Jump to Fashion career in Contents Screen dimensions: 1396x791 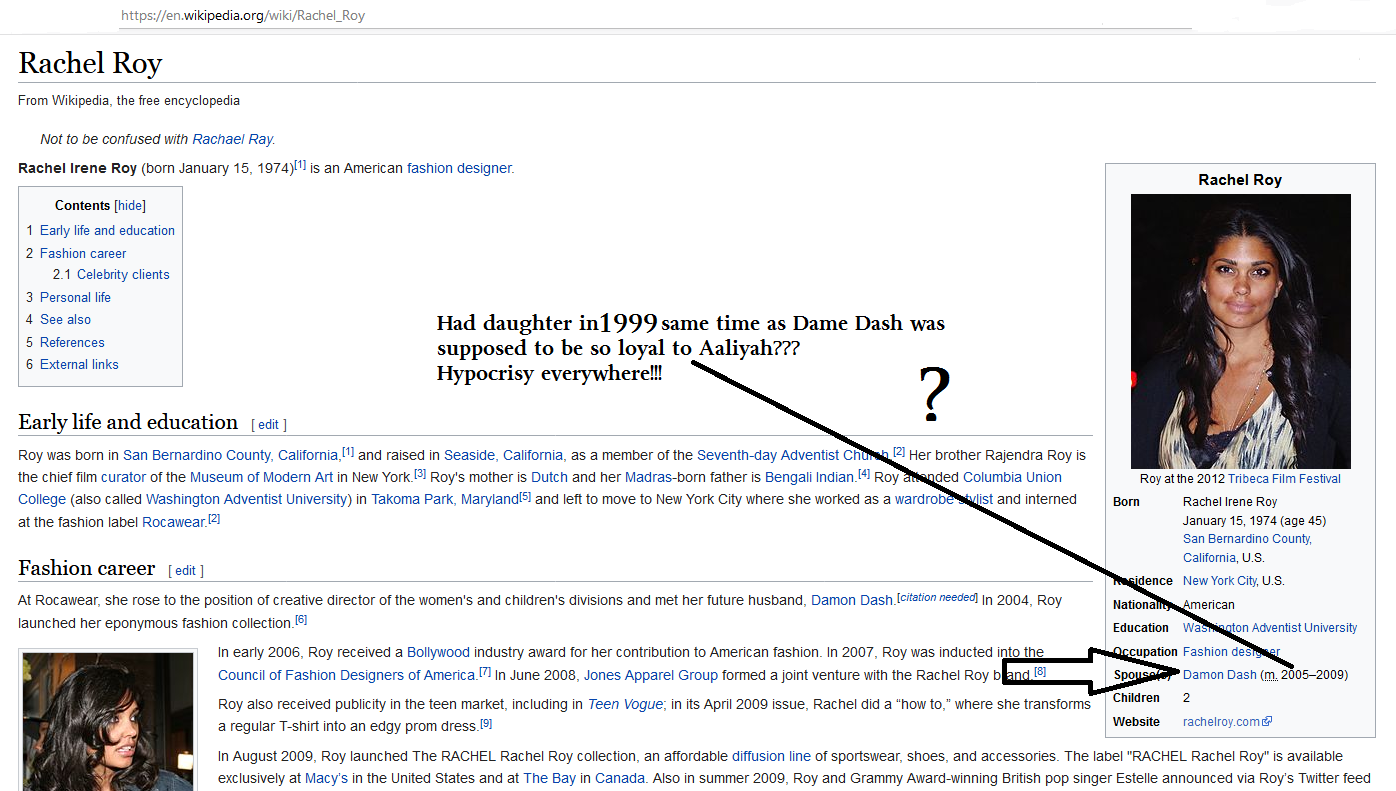pyautogui.click(x=83, y=253)
